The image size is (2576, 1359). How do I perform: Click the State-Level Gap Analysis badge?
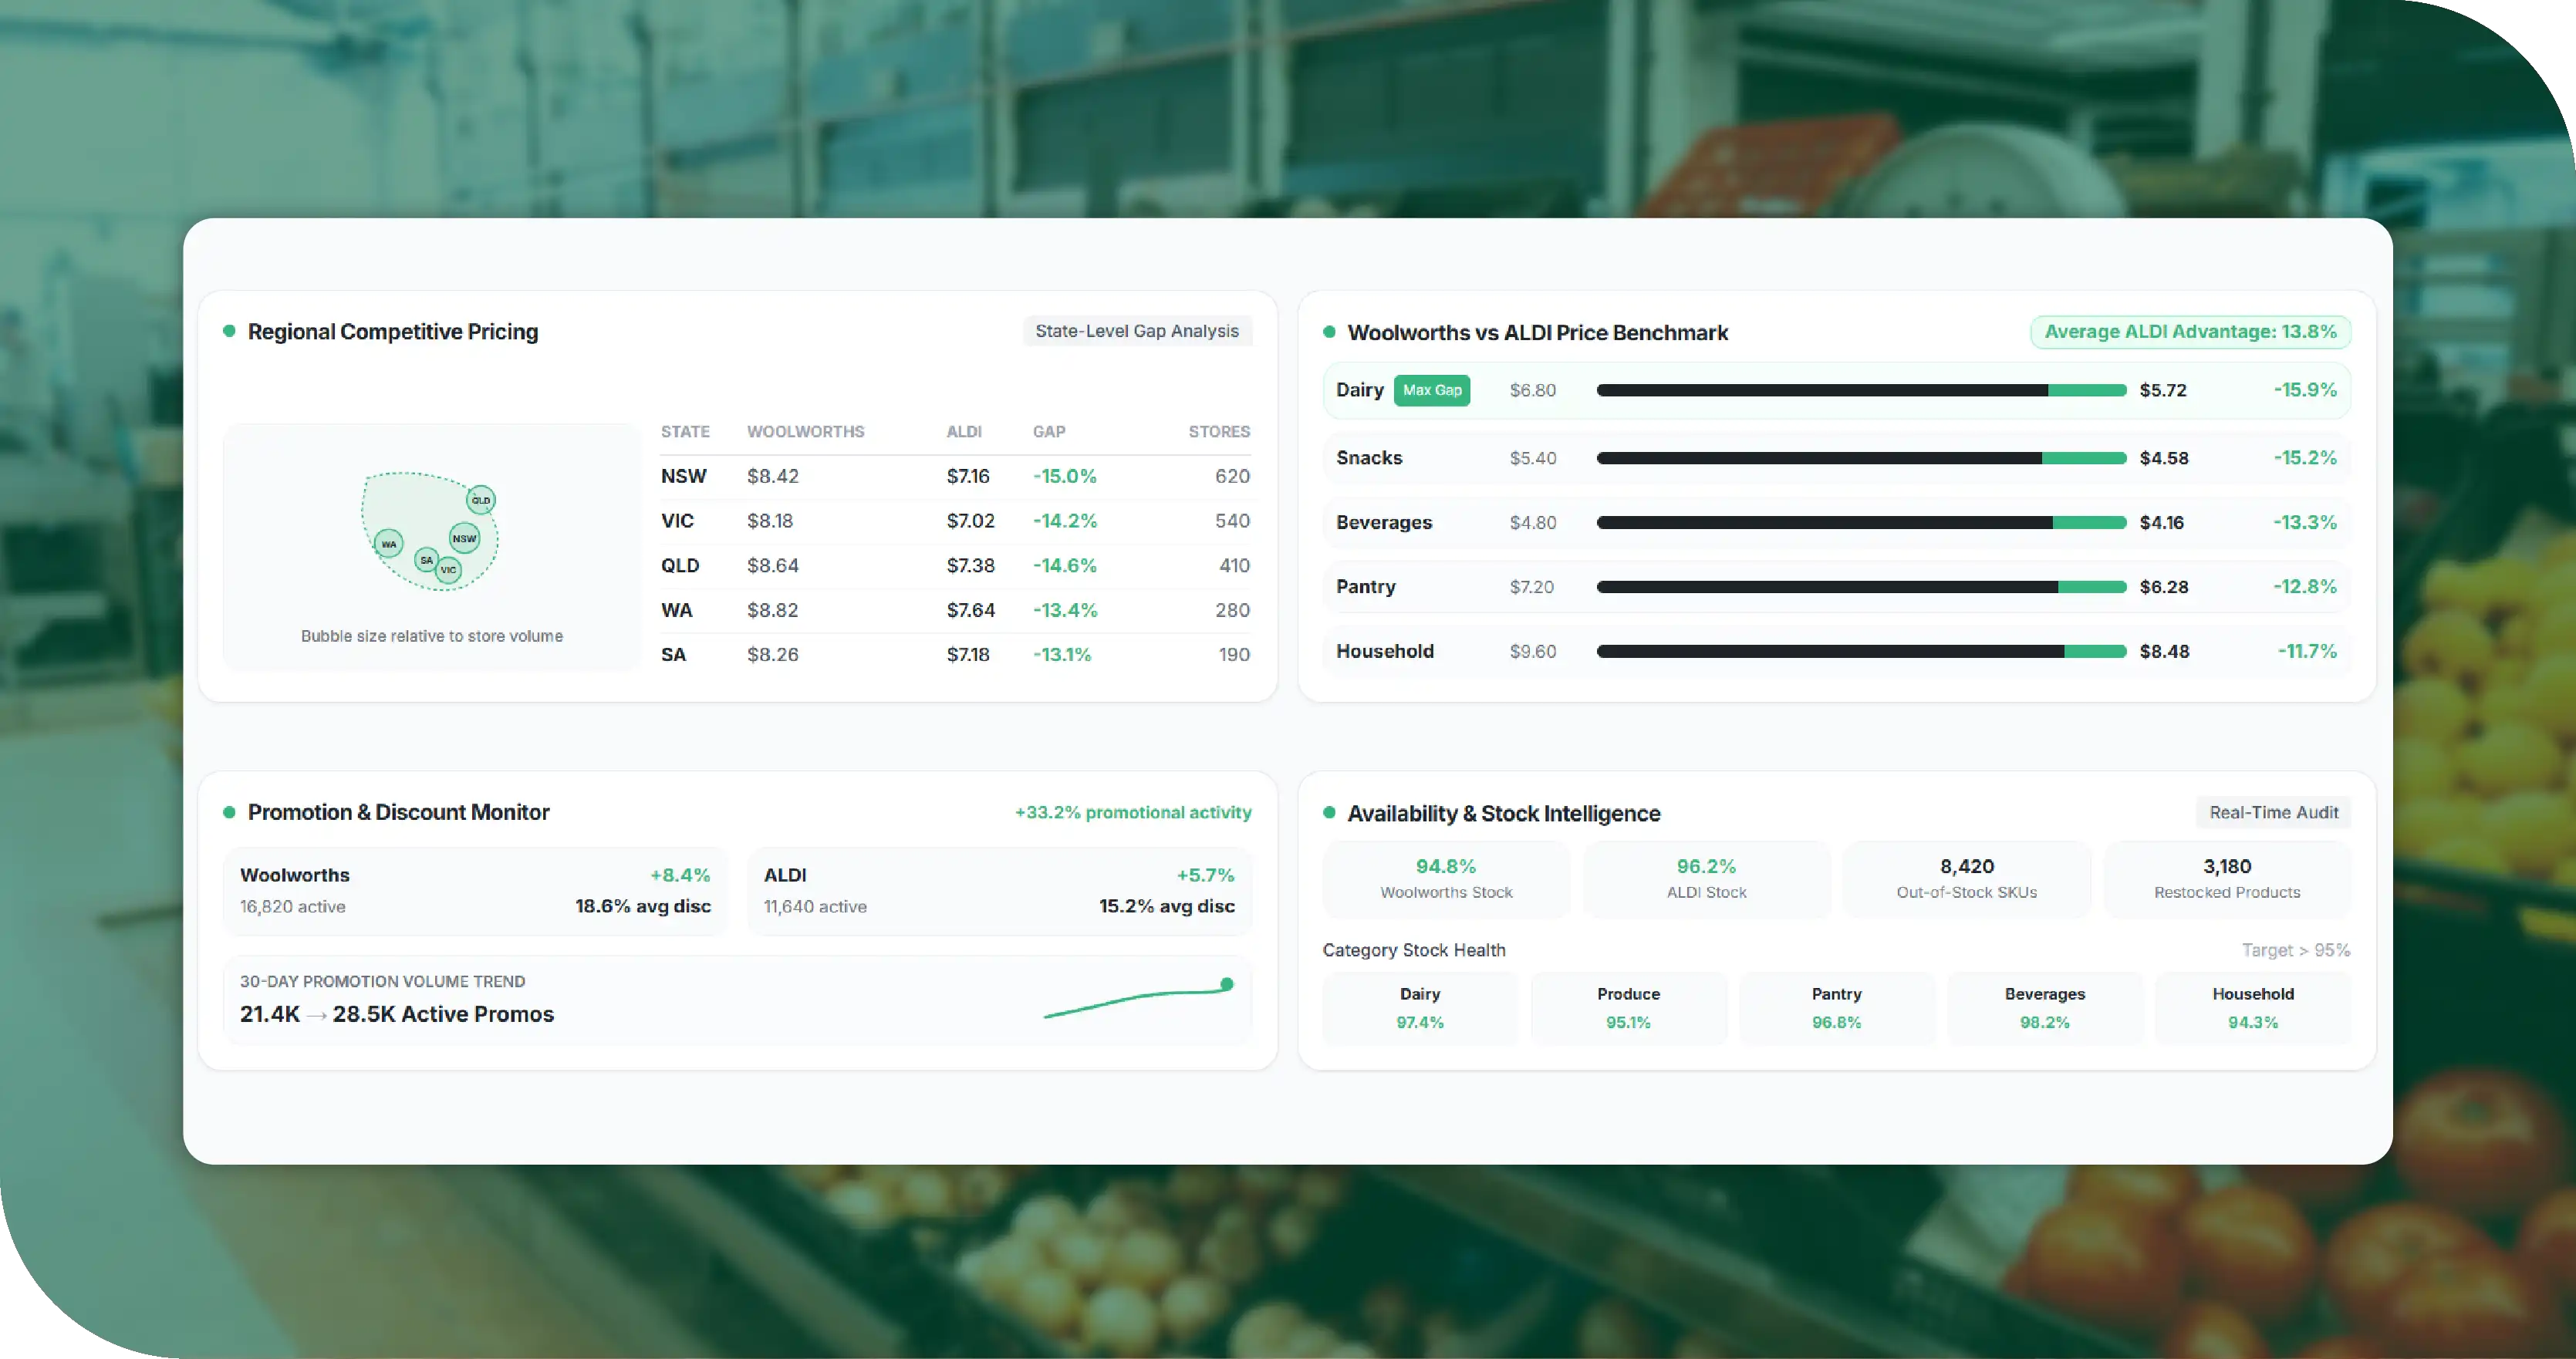coord(1137,331)
